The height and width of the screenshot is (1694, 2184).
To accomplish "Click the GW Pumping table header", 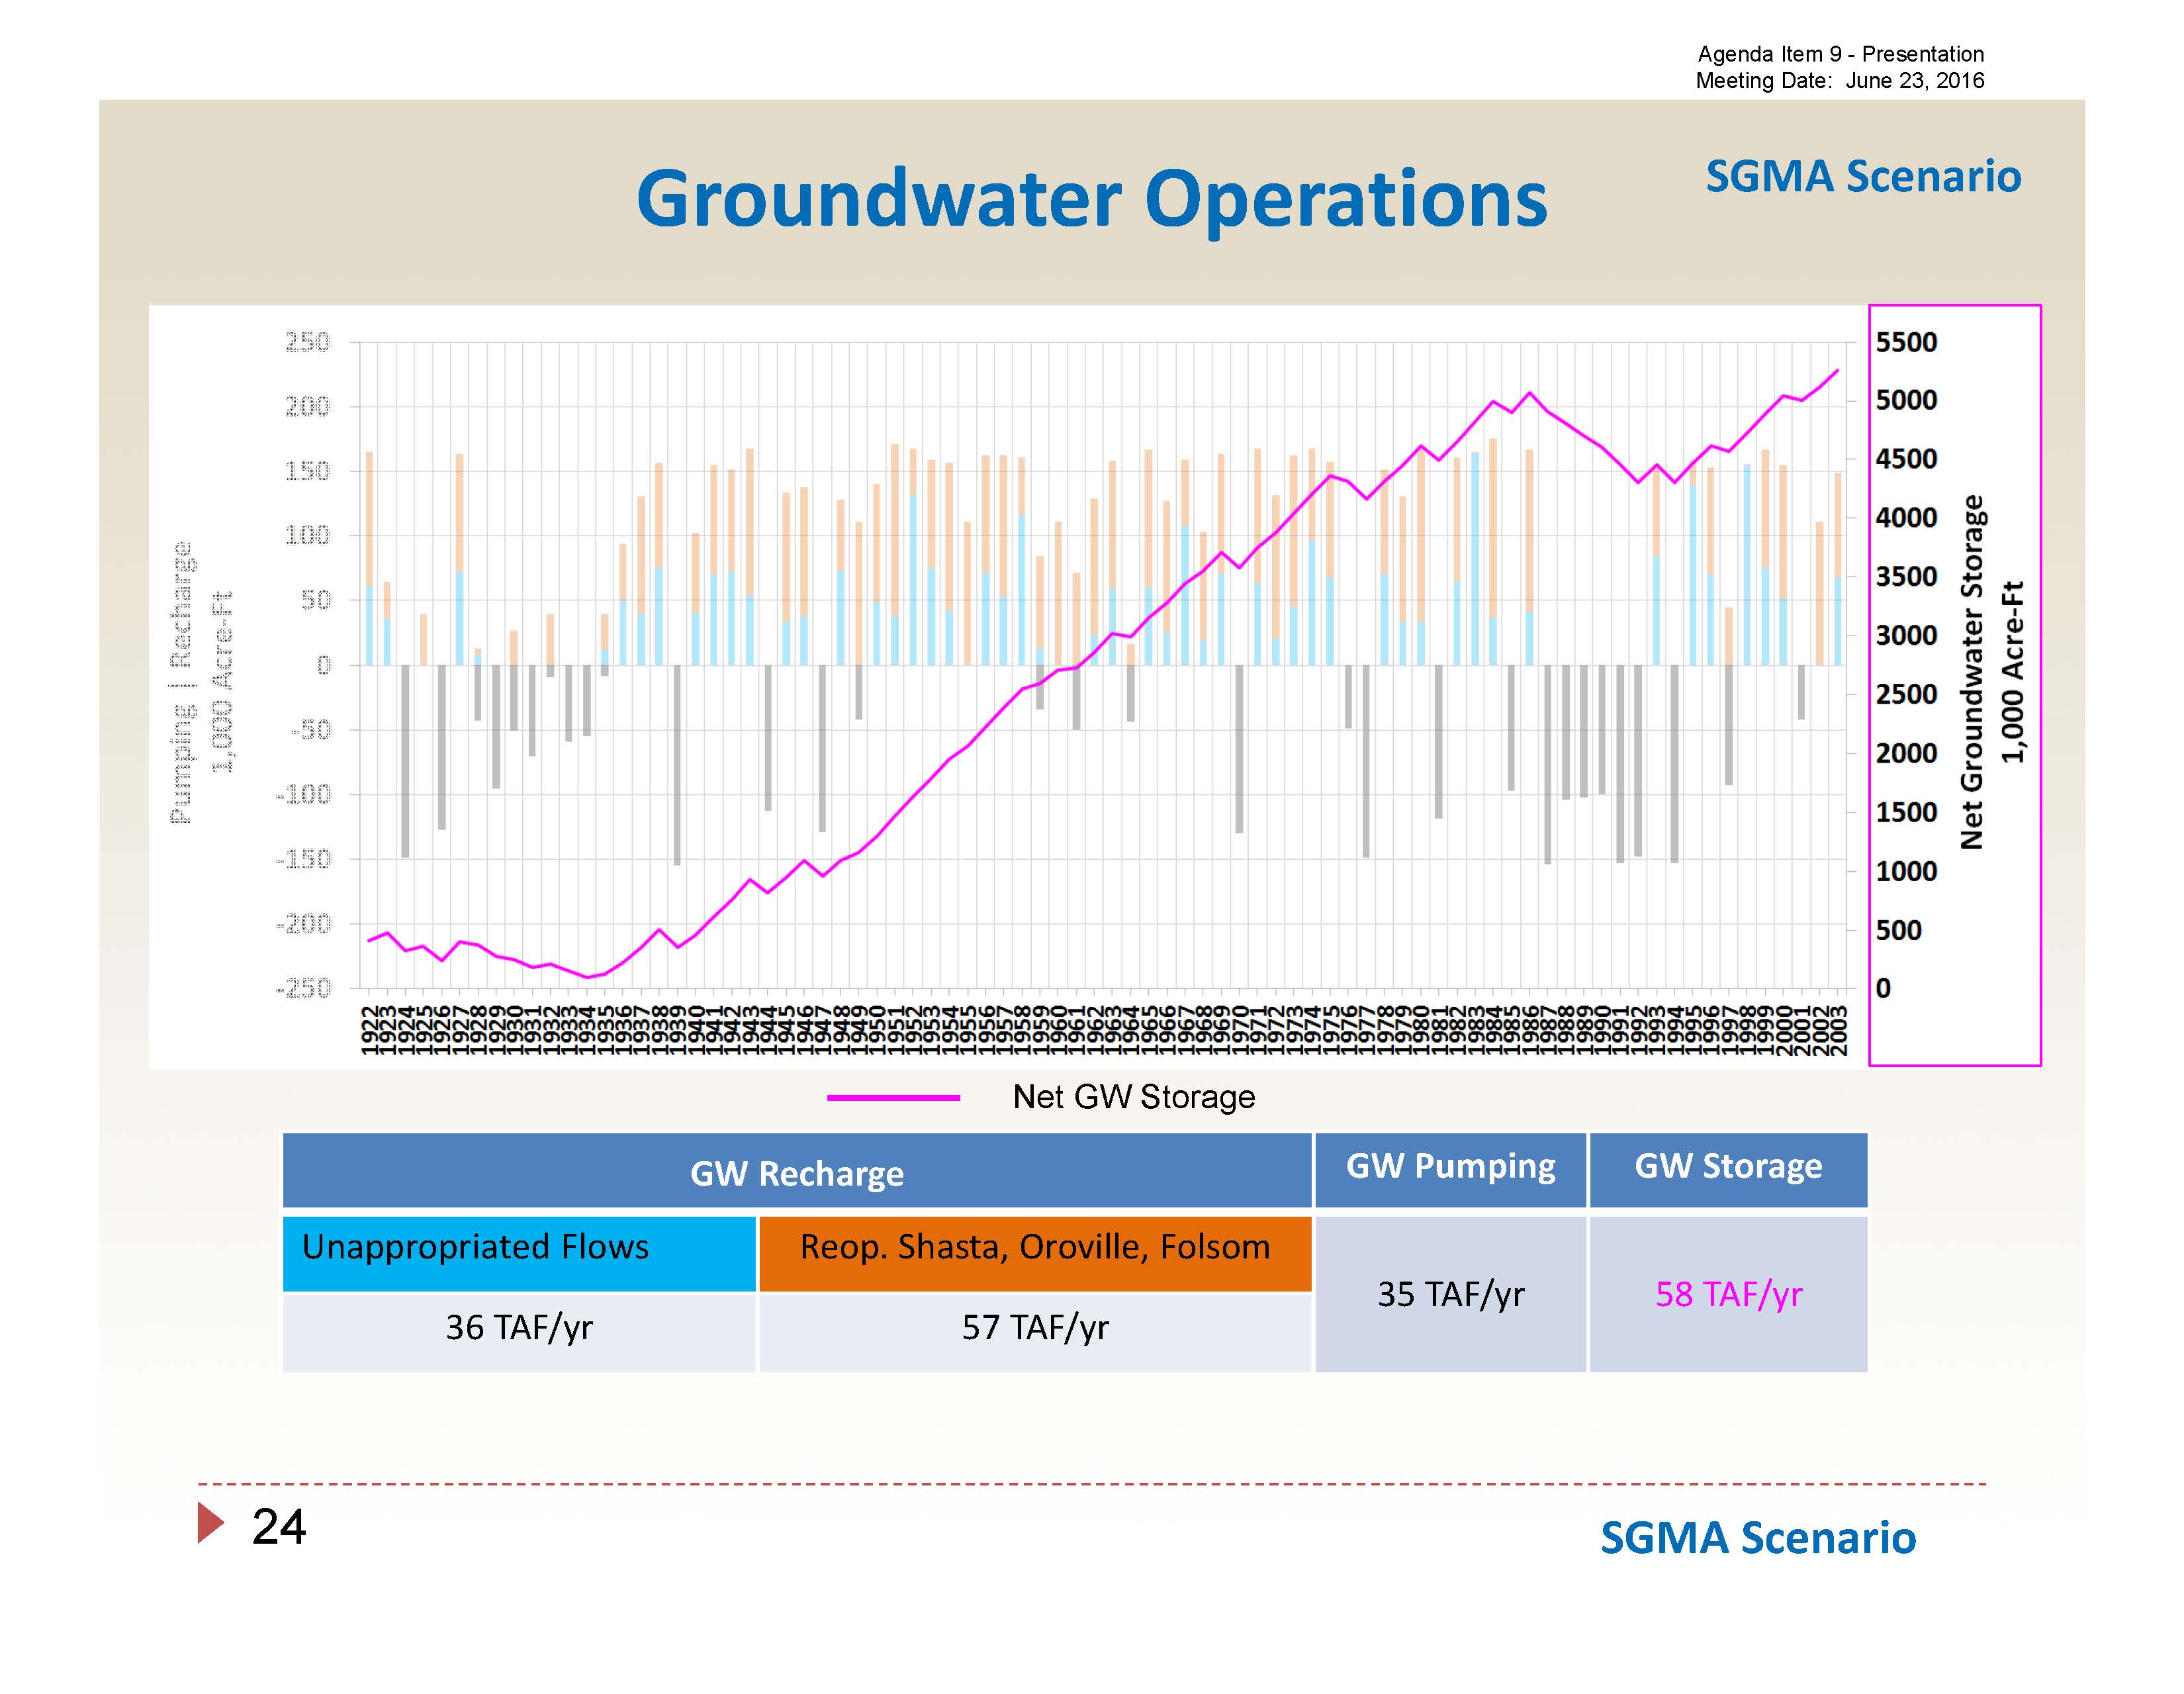I will click(x=1450, y=1166).
